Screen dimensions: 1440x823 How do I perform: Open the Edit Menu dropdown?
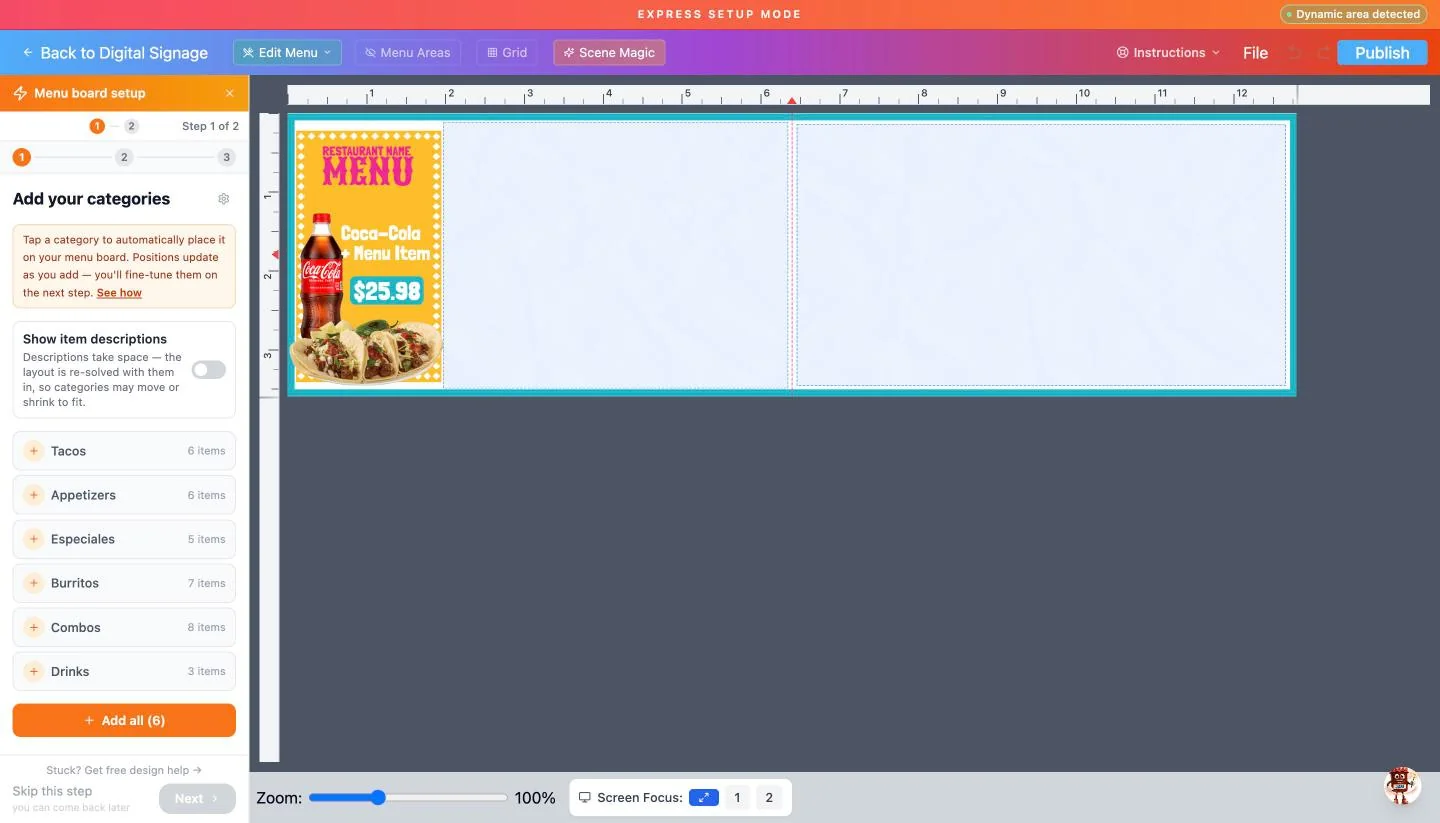(x=287, y=53)
